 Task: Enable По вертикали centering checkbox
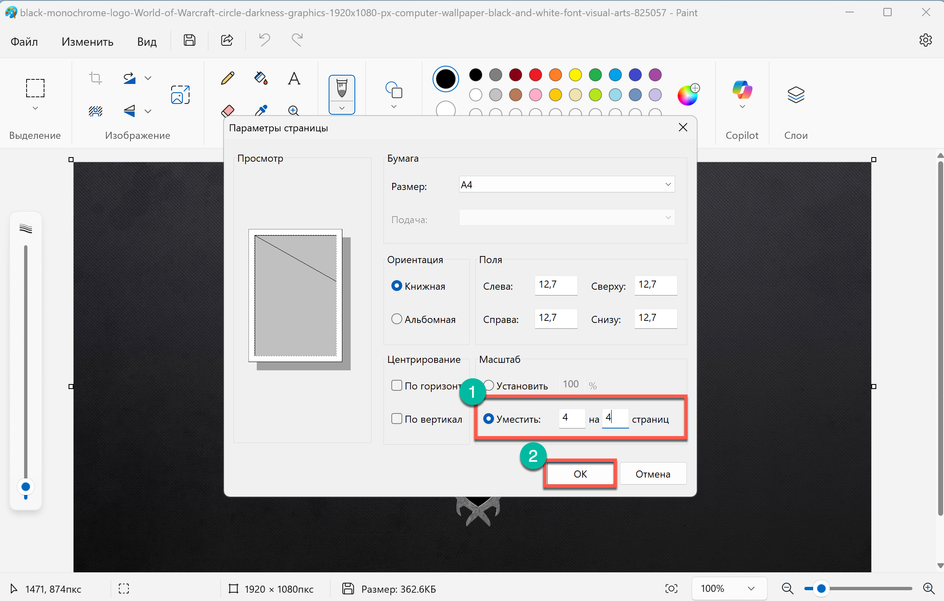click(x=397, y=419)
